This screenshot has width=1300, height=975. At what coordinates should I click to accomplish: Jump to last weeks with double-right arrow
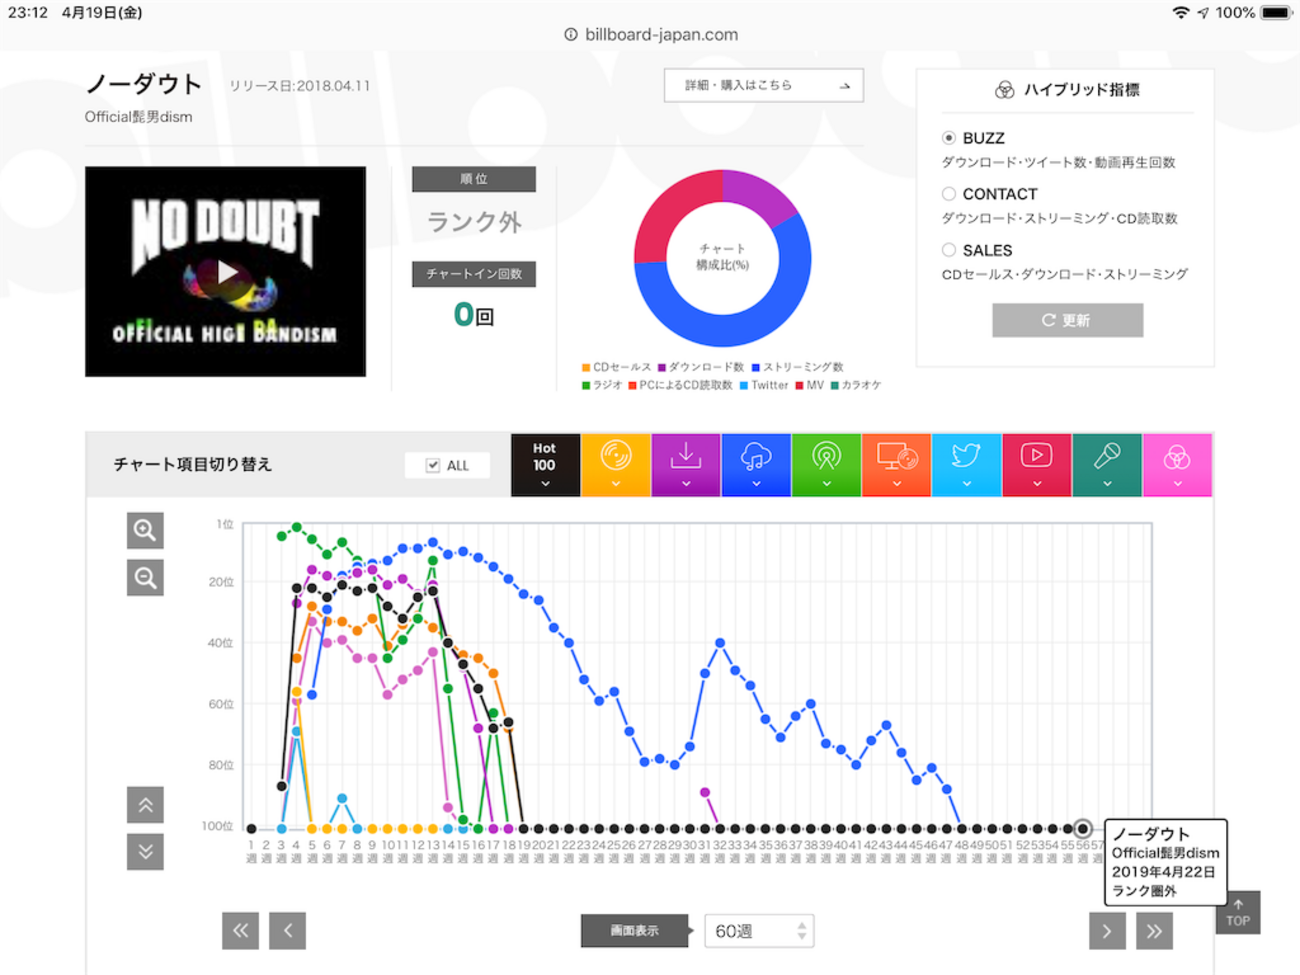coord(1154,930)
